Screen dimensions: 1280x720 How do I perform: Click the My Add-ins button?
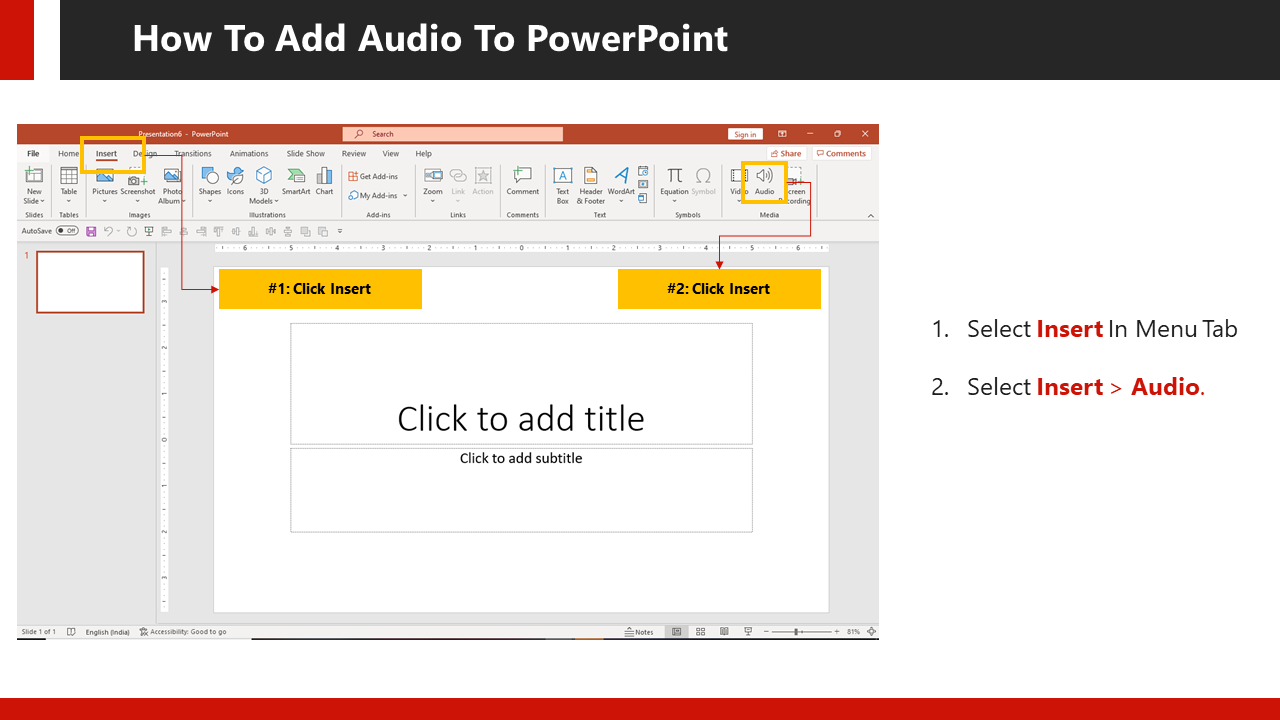[373, 196]
